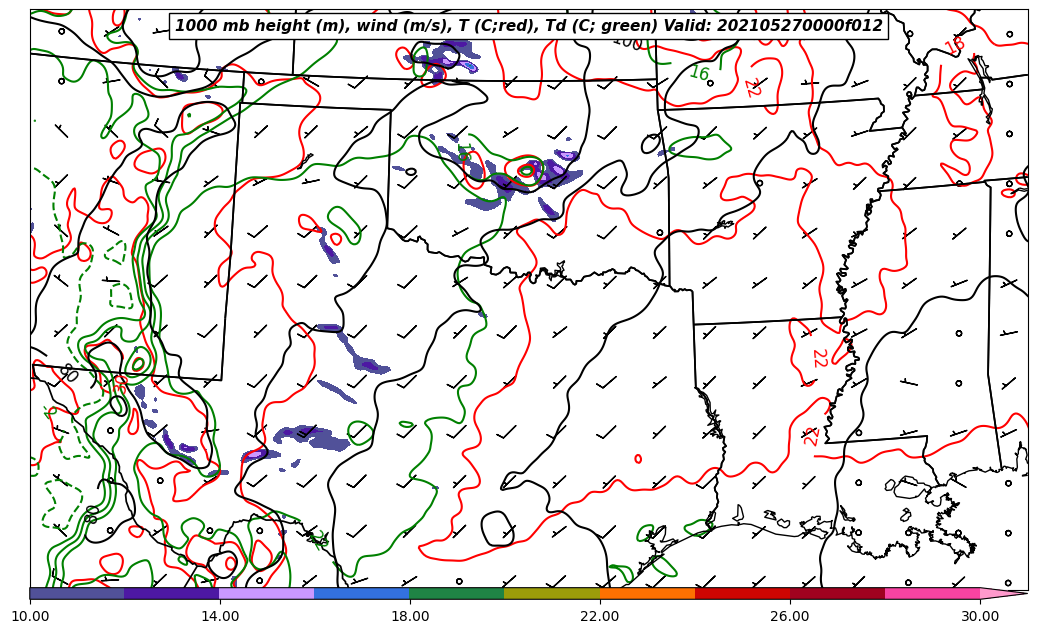Click the red 16 temperature contour label
Viewport: 1037px width, 633px height.
pos(955,45)
